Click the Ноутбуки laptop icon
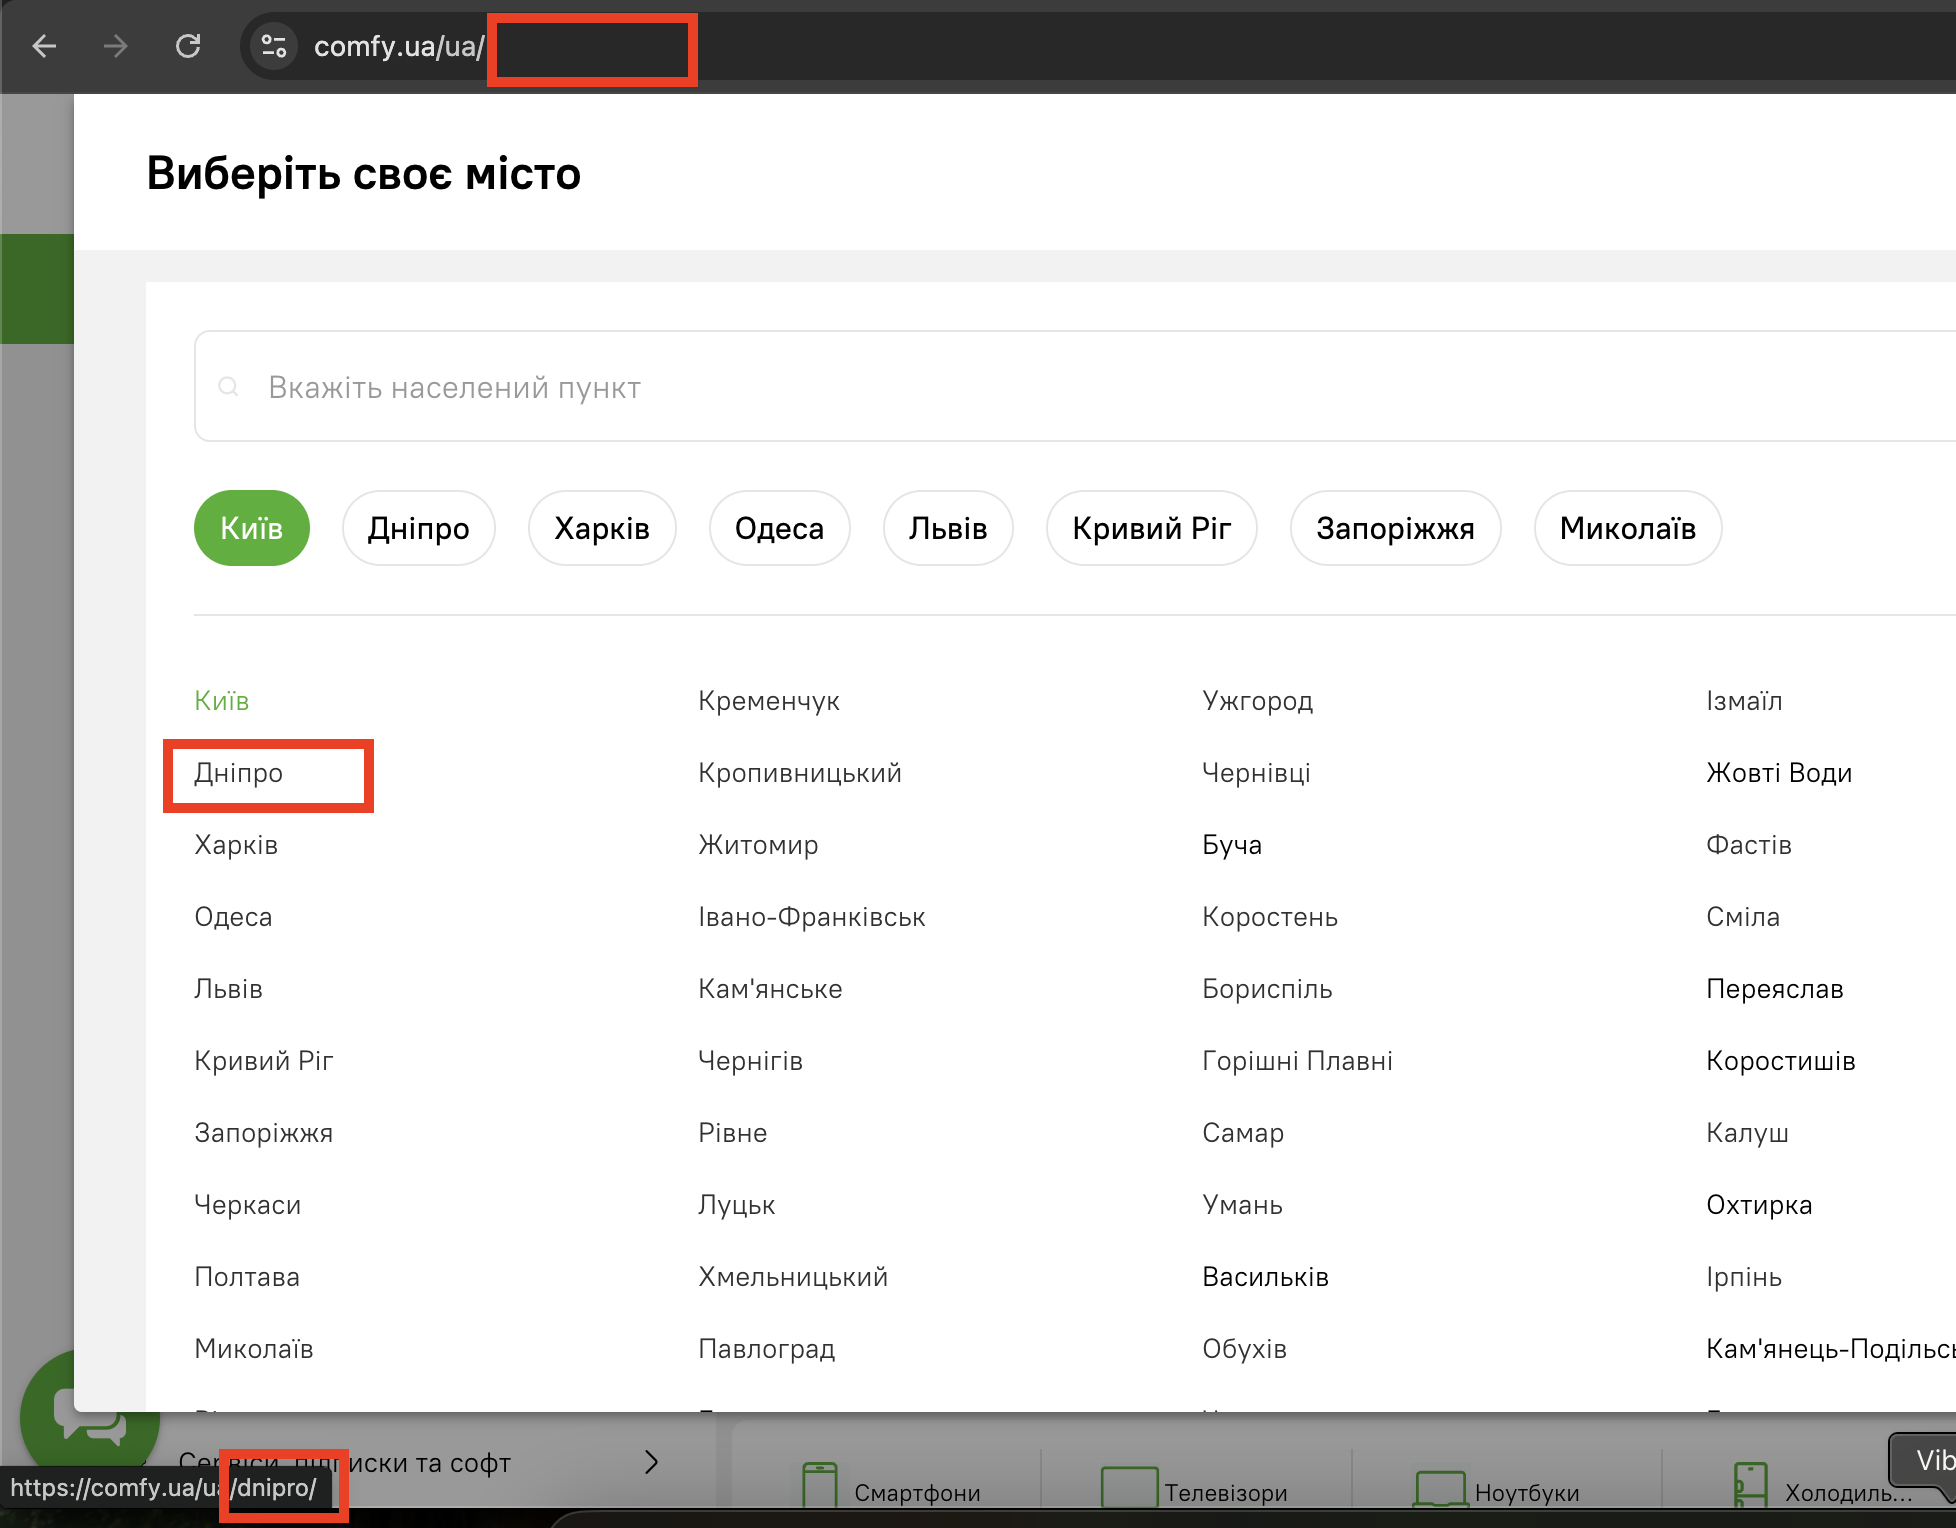1956x1528 pixels. (1440, 1489)
